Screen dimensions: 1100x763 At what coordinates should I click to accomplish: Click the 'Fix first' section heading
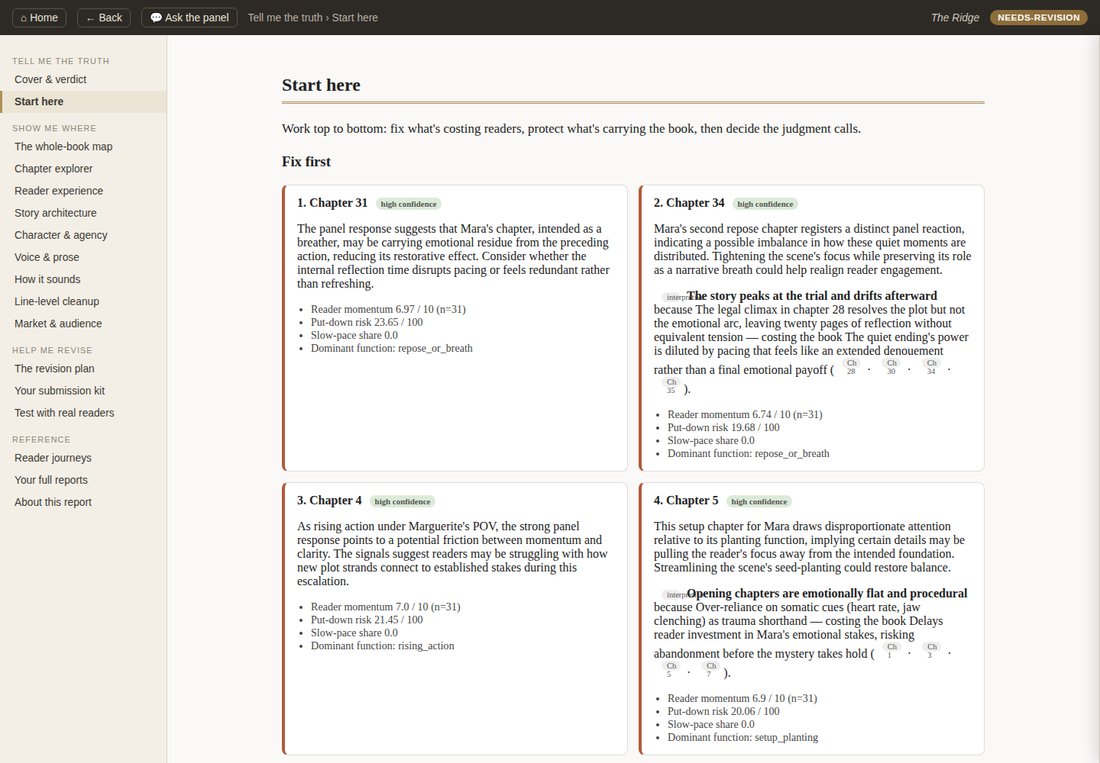(x=306, y=161)
